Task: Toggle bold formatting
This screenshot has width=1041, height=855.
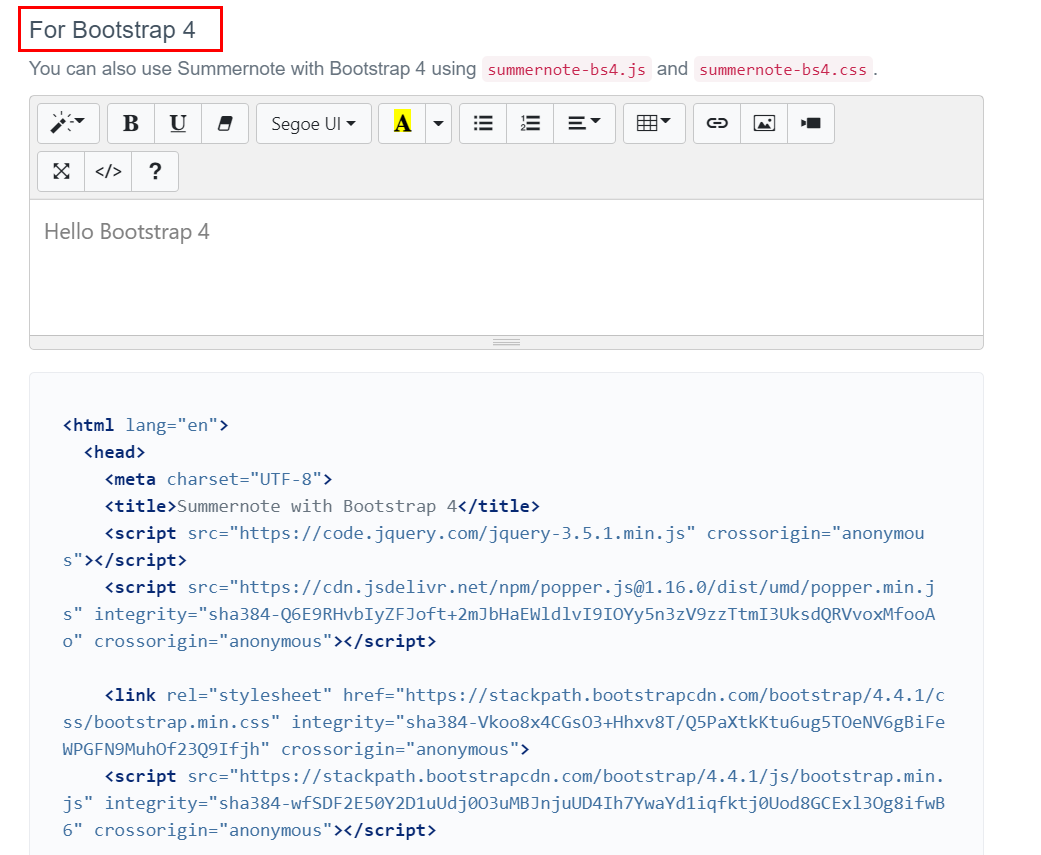Action: (x=131, y=123)
